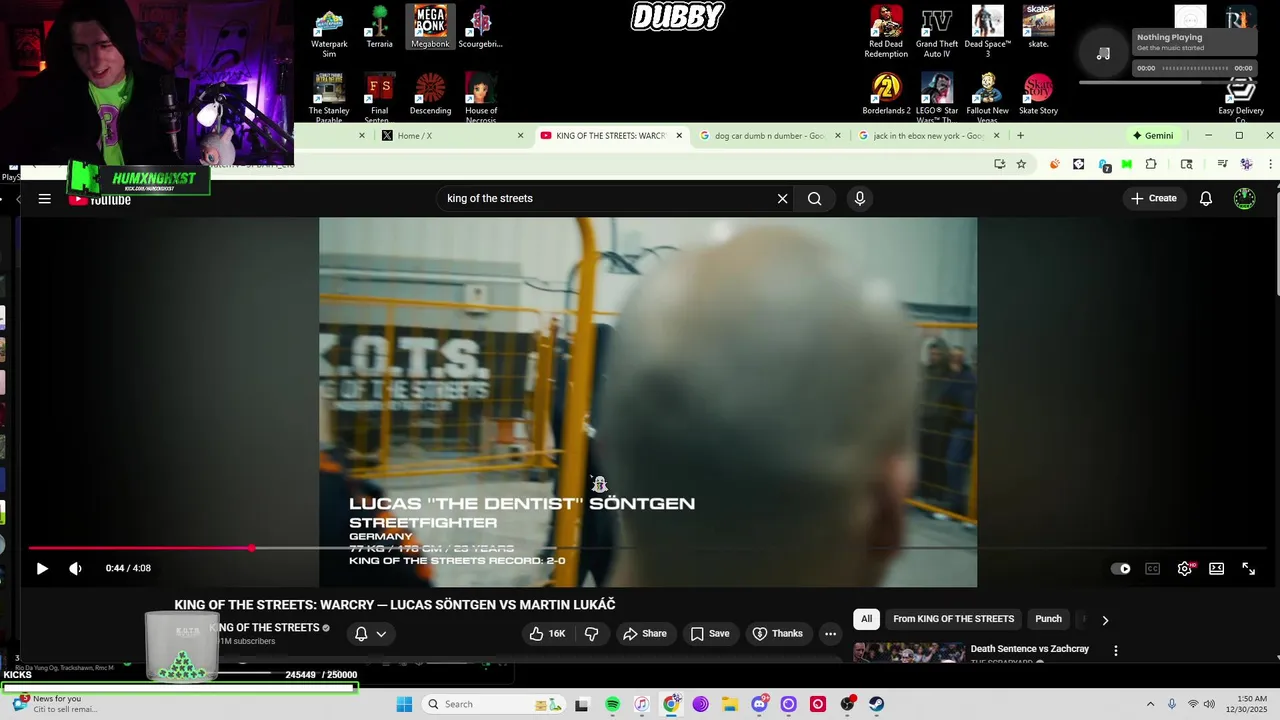
Task: Open News for you widget
Action: [x=55, y=704]
